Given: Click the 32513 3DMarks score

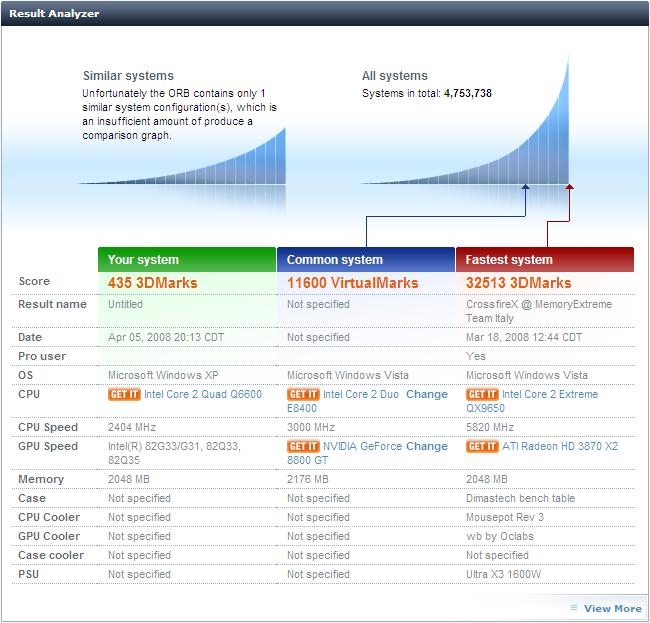Looking at the screenshot, I should pyautogui.click(x=519, y=283).
